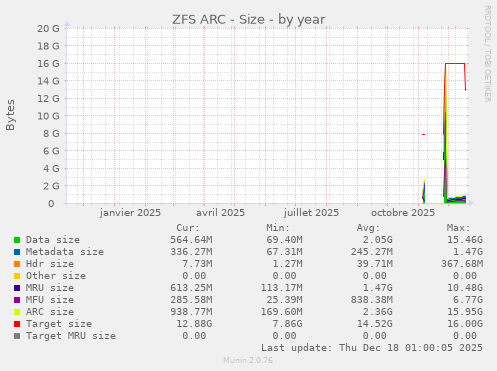
Task: Click the blue Metadata size legend swatch
Action: [17, 252]
